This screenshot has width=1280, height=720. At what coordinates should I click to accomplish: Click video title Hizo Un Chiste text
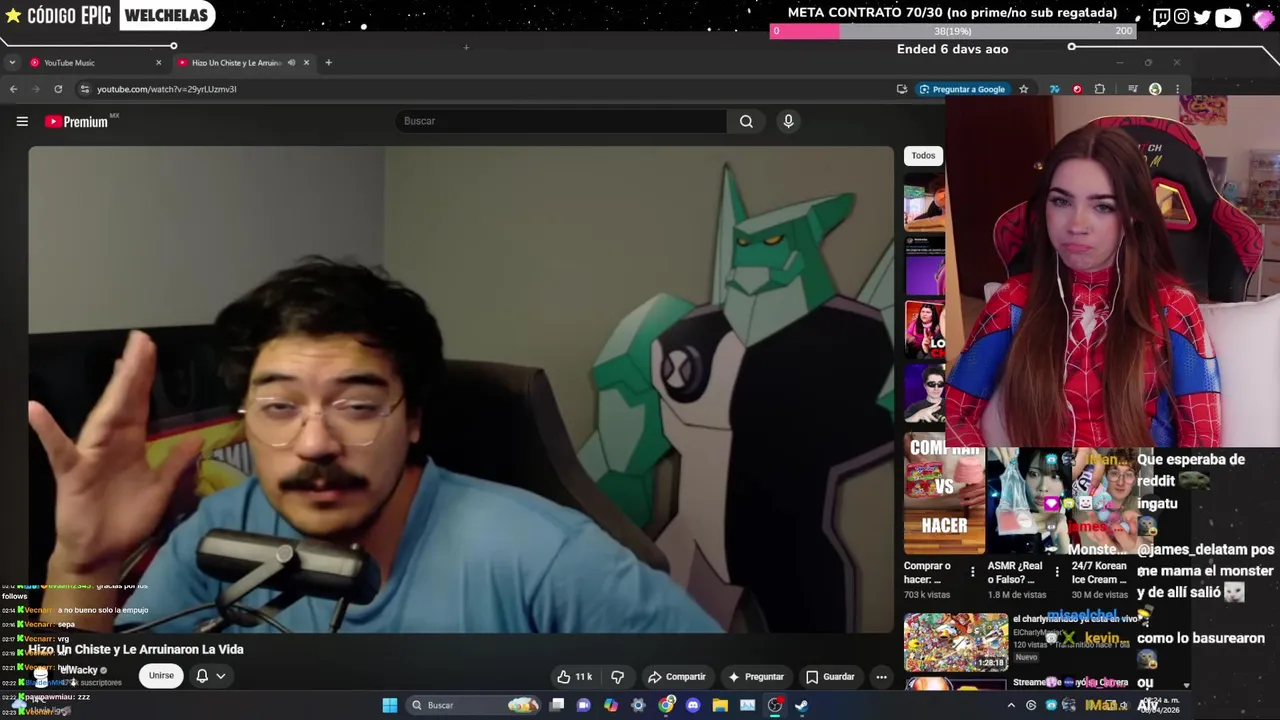click(x=136, y=649)
